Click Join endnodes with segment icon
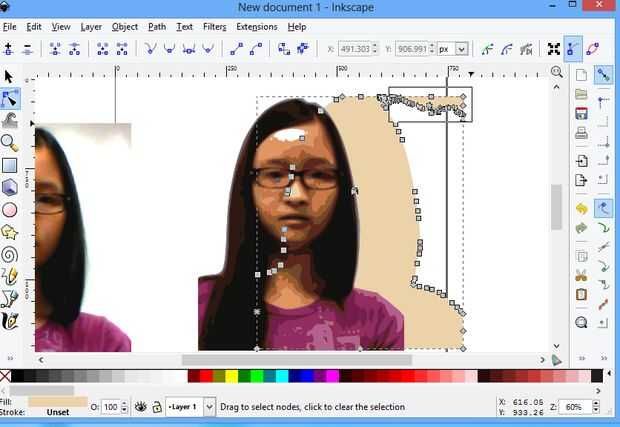Viewport: 620px width, 427px height. coord(103,49)
